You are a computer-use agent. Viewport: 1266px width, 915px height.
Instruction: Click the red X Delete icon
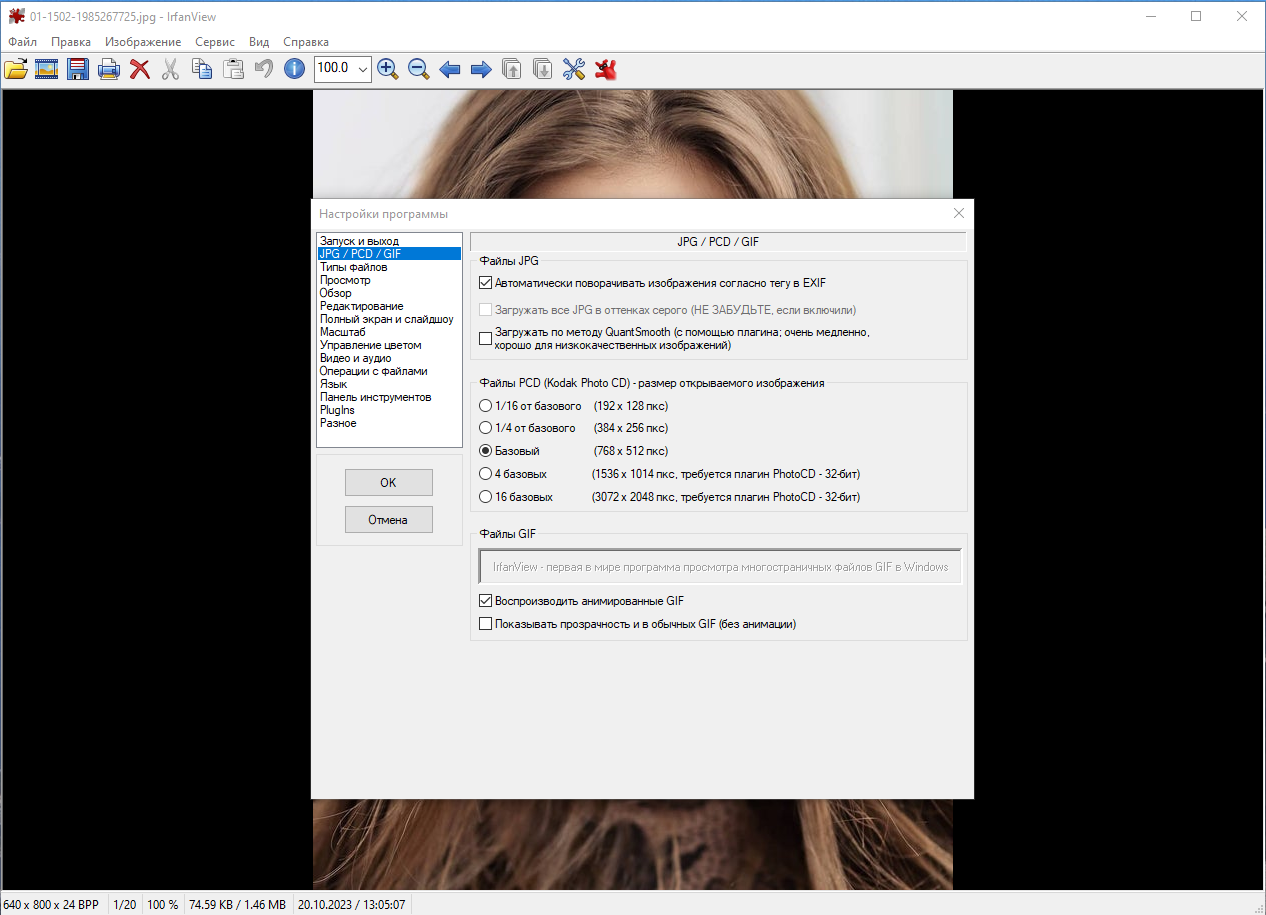(x=140, y=69)
